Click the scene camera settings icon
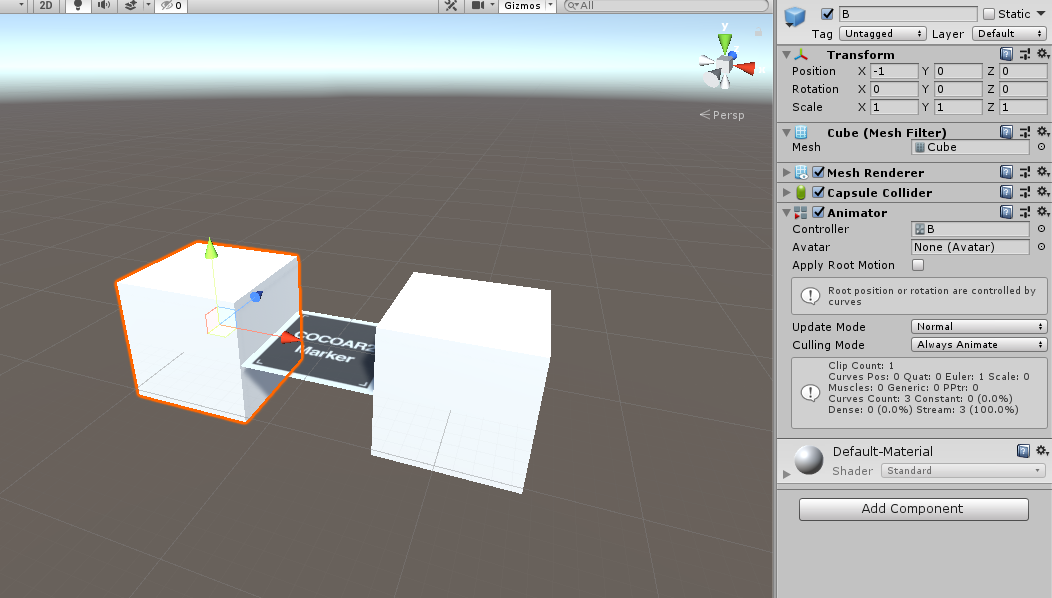 (477, 5)
